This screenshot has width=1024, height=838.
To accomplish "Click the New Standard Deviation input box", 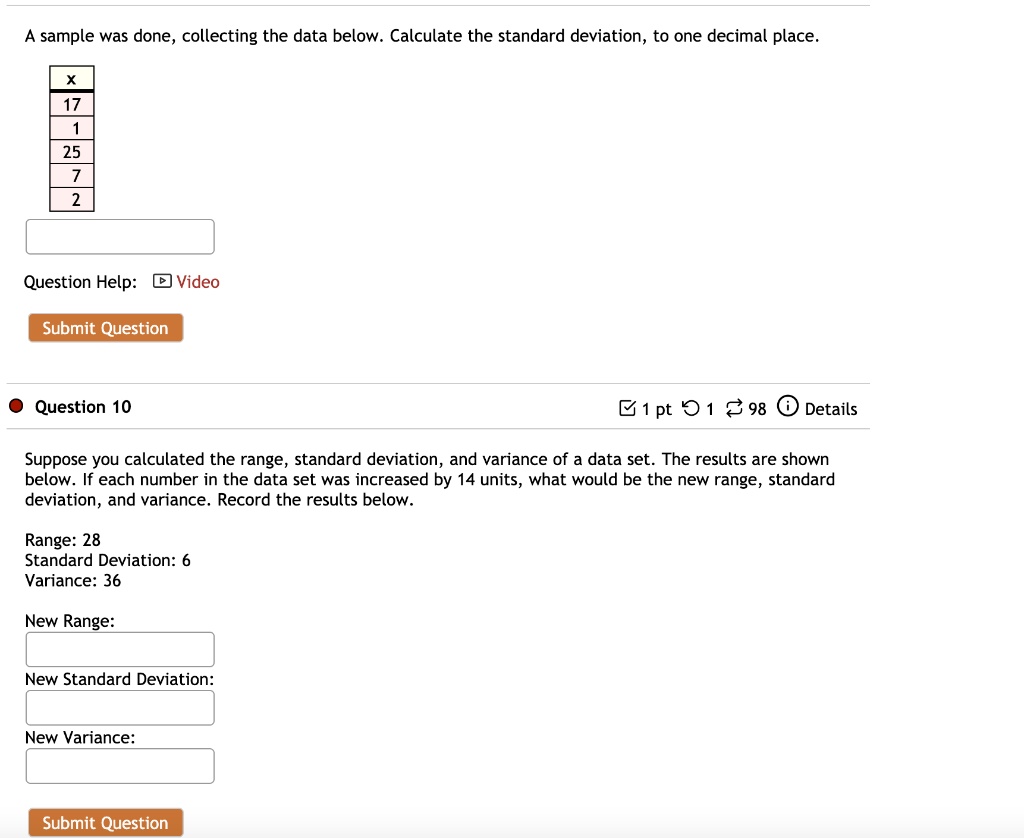I will 120,707.
